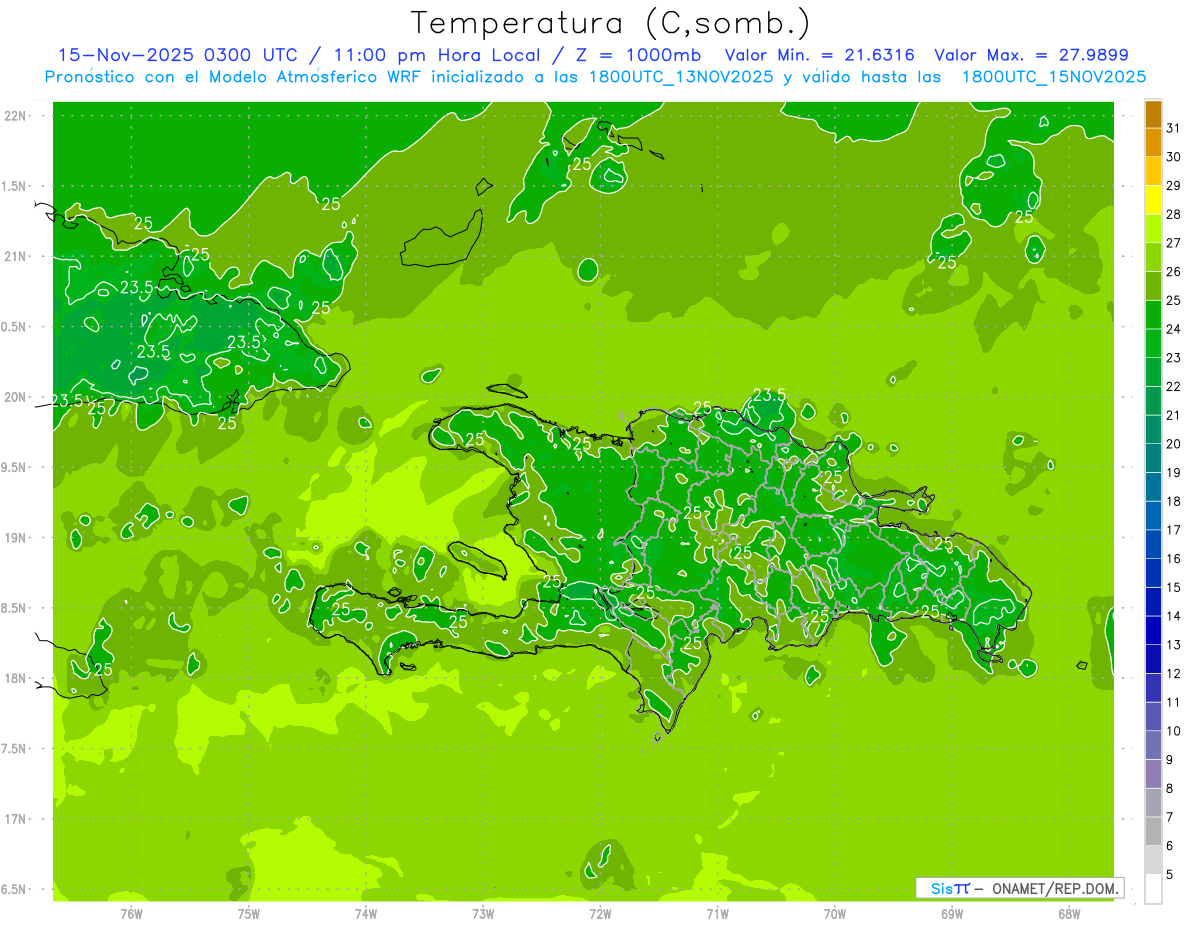Image resolution: width=1200 pixels, height=927 pixels.
Task: Click the '20' value on the color scale
Action: pos(1174,444)
